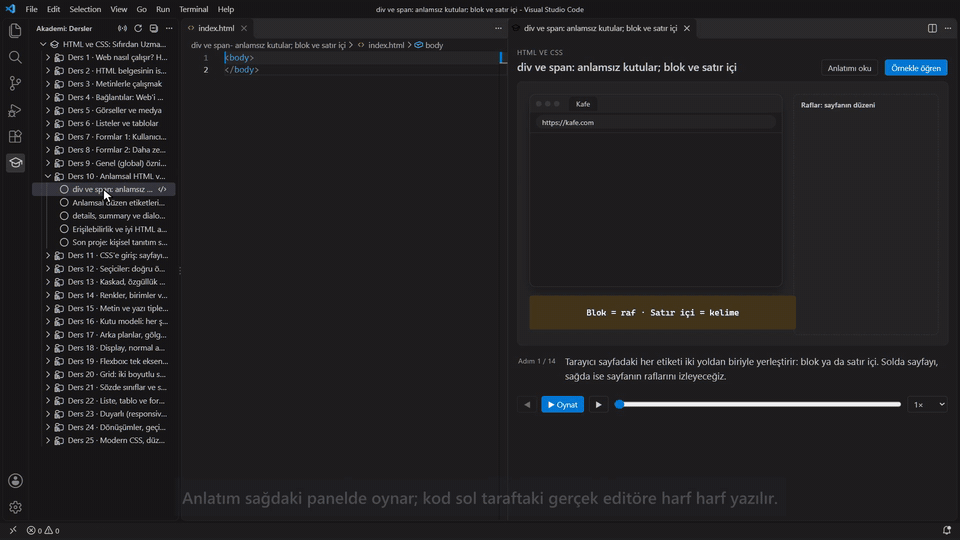960x540 pixels.
Task: Expand Ders 19 - Flexbox
Action: pyautogui.click(x=48, y=361)
